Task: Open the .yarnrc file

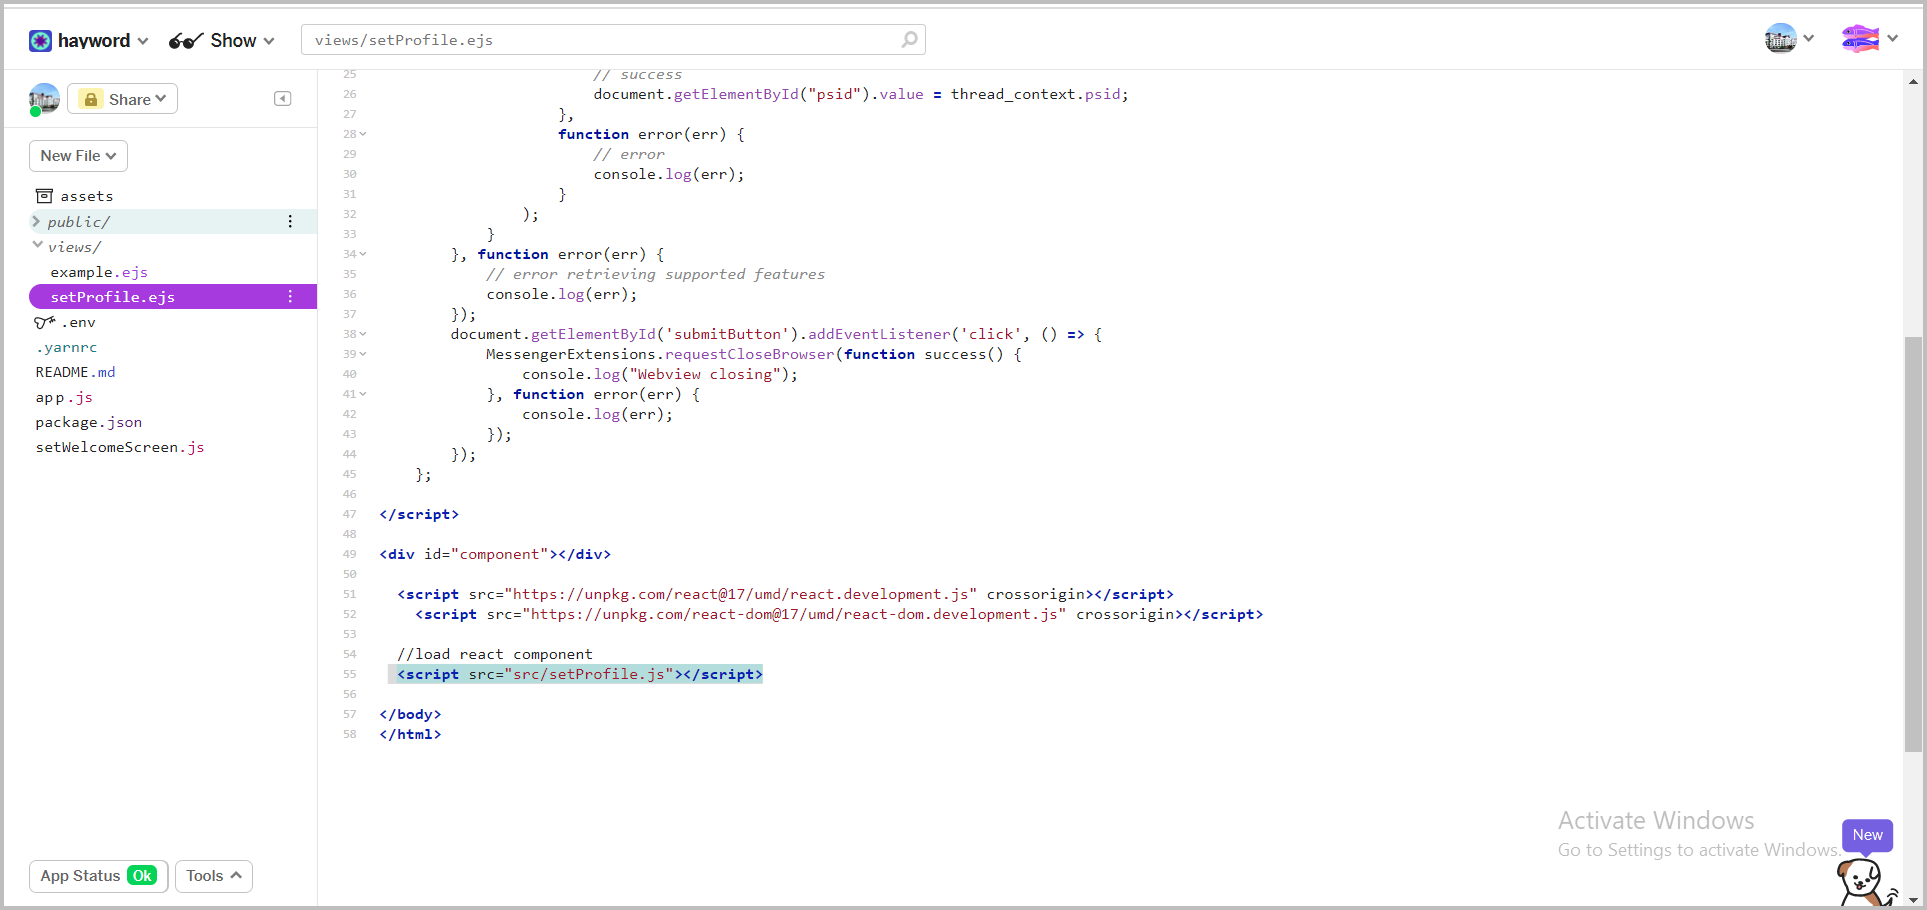Action: [x=66, y=347]
